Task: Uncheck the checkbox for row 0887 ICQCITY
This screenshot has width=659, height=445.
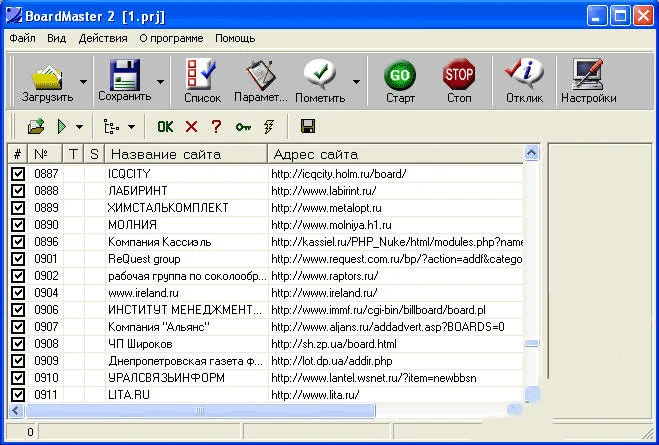Action: point(18,174)
